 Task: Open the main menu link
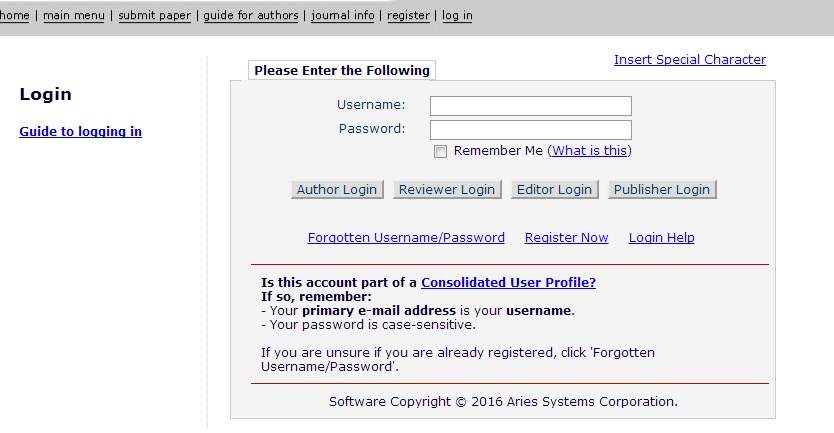pos(74,16)
